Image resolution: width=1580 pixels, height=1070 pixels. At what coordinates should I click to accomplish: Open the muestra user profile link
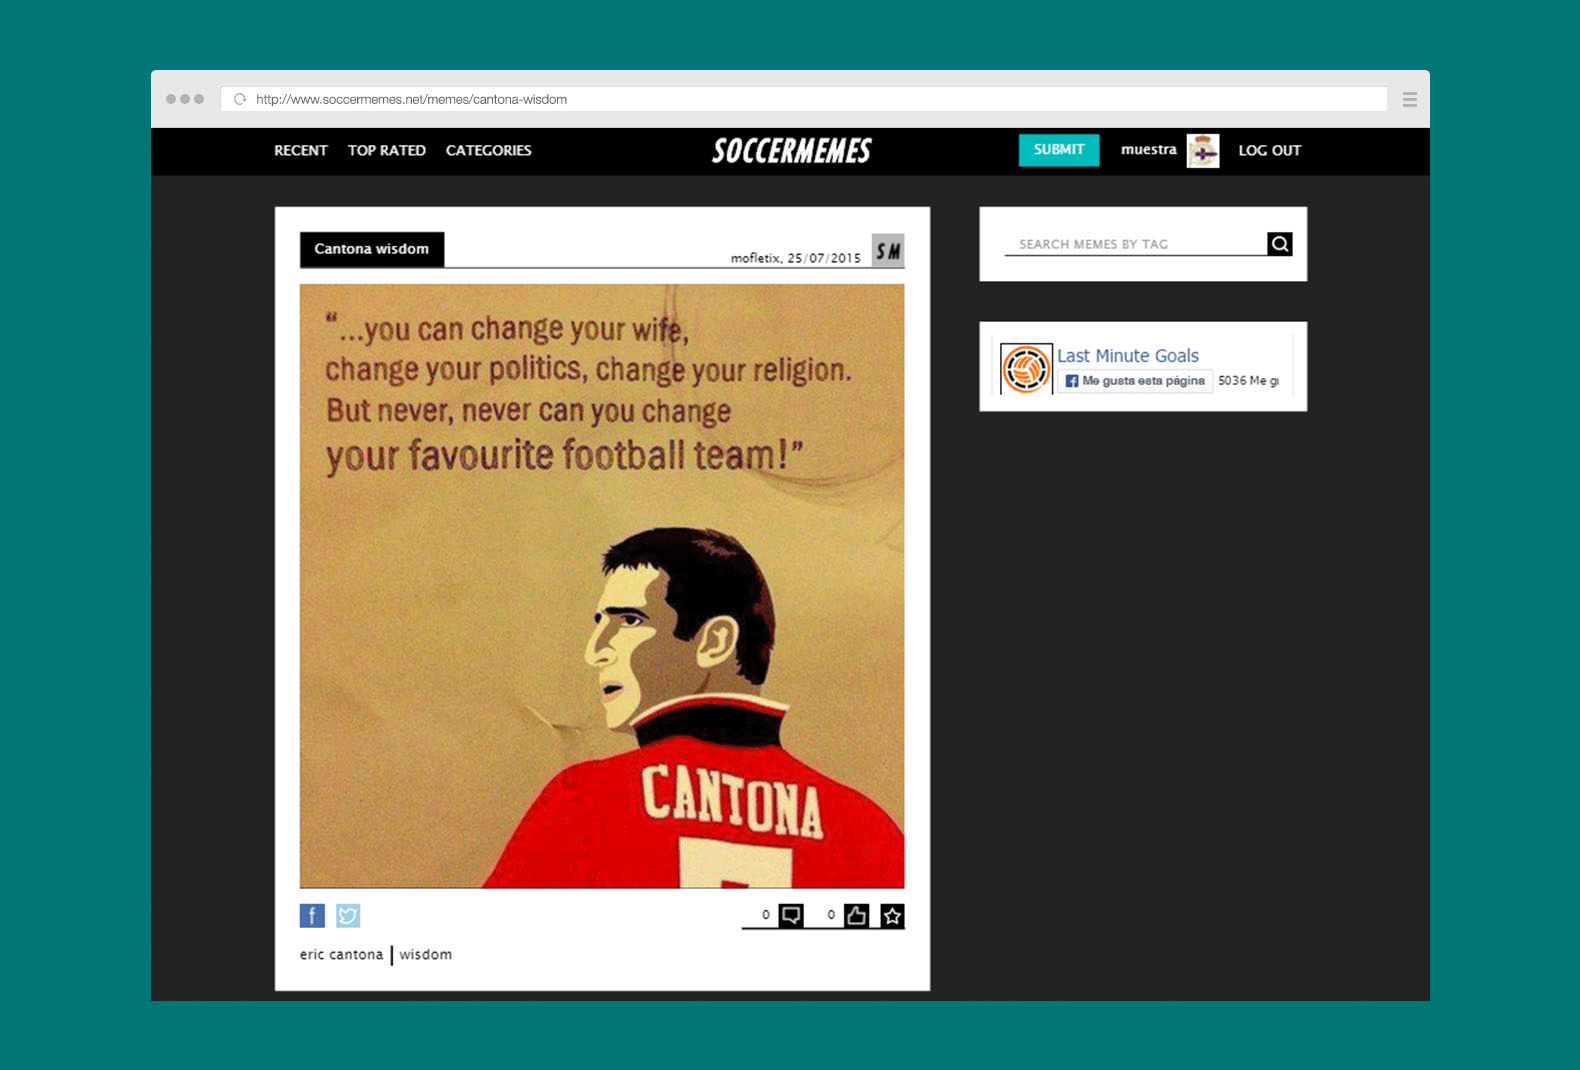[x=1148, y=149]
